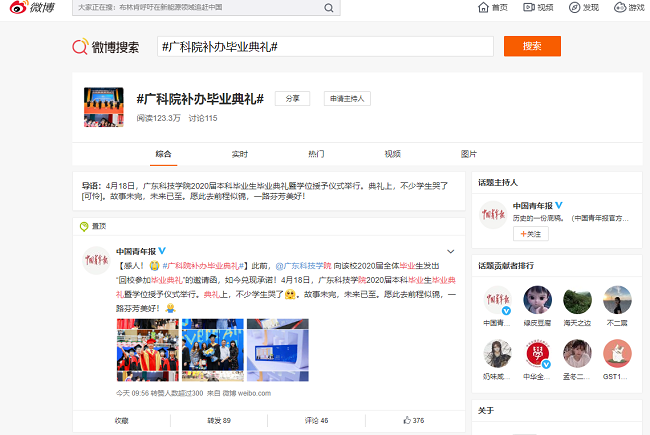Open the 首页 home icon
650x435 pixels.
(x=492, y=8)
